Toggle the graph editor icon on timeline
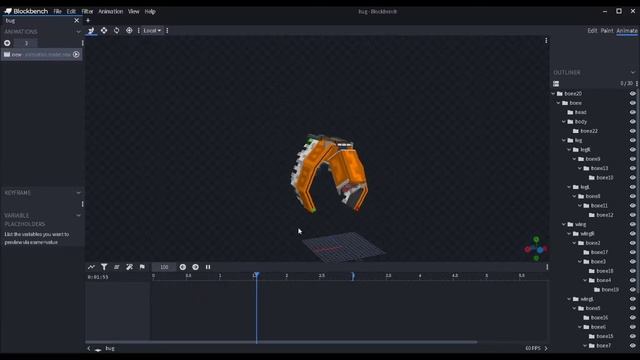This screenshot has width=640, height=360. tap(91, 267)
